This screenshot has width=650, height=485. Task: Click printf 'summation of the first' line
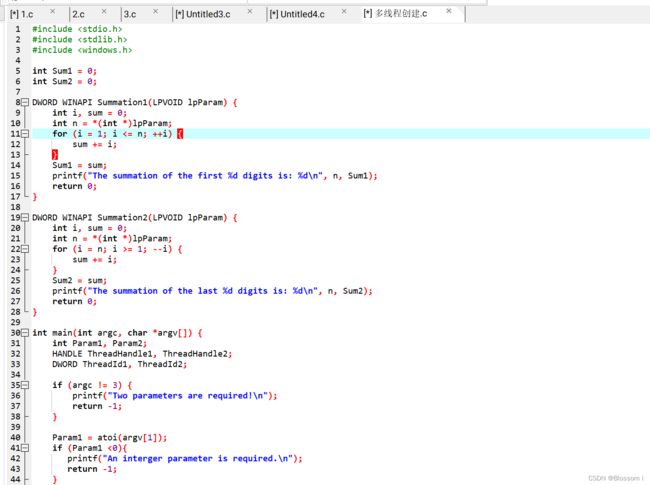coord(215,175)
